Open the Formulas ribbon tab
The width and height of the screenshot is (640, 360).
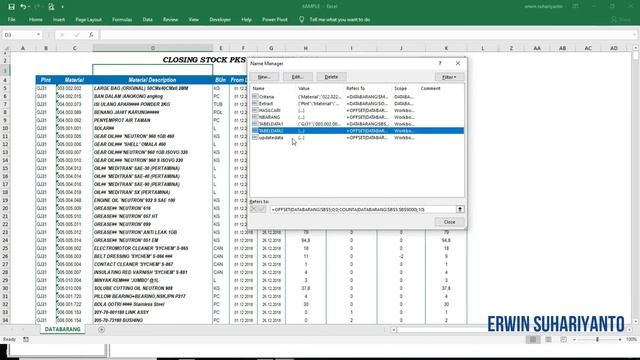point(122,20)
